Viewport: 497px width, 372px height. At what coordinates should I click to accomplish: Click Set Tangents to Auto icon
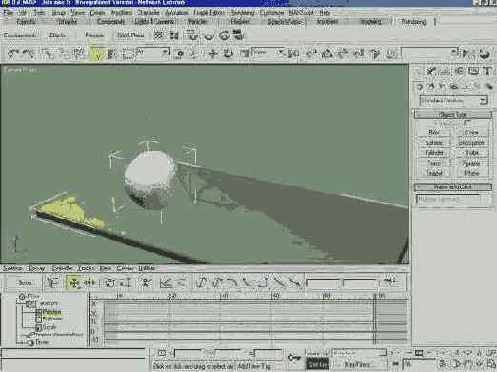201,283
